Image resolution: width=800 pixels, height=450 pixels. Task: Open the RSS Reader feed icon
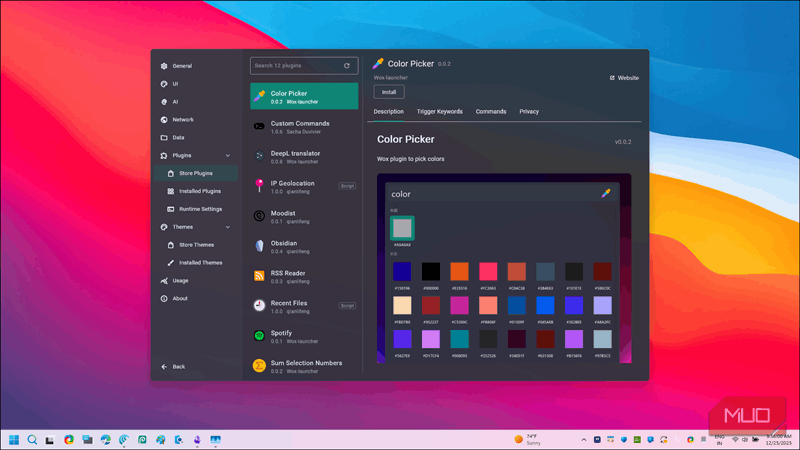point(259,276)
